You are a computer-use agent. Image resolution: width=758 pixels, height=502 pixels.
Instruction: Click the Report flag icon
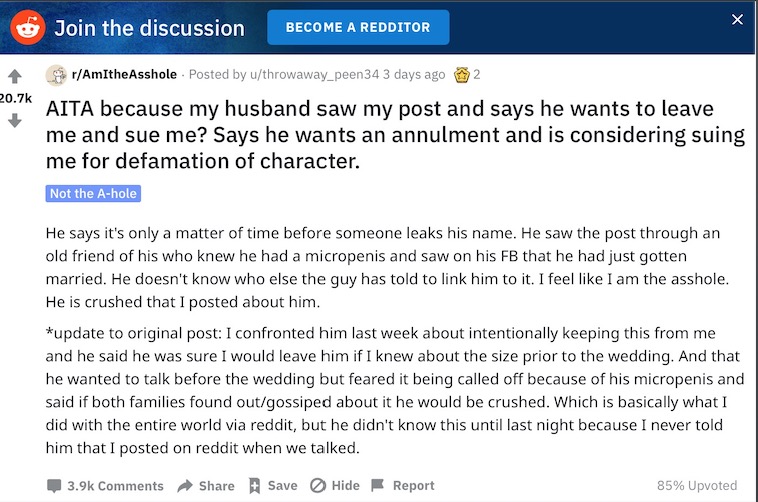click(x=378, y=485)
